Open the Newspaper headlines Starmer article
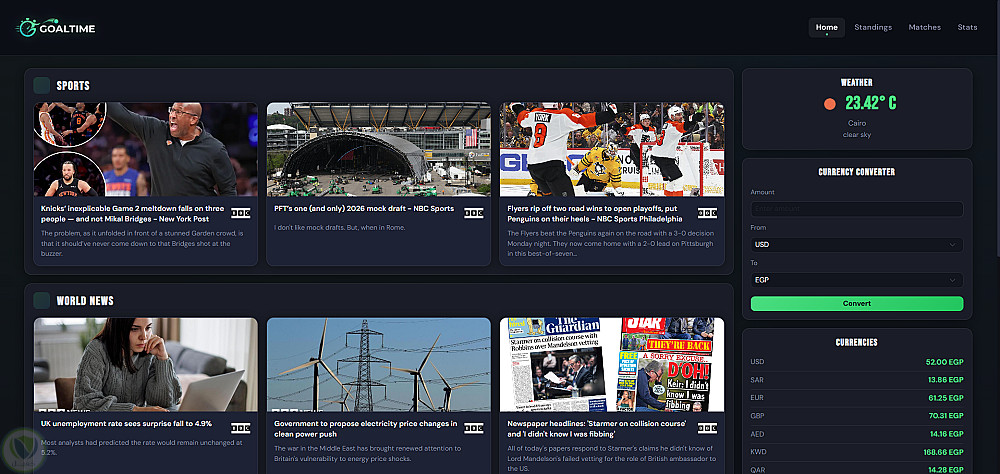 596,429
